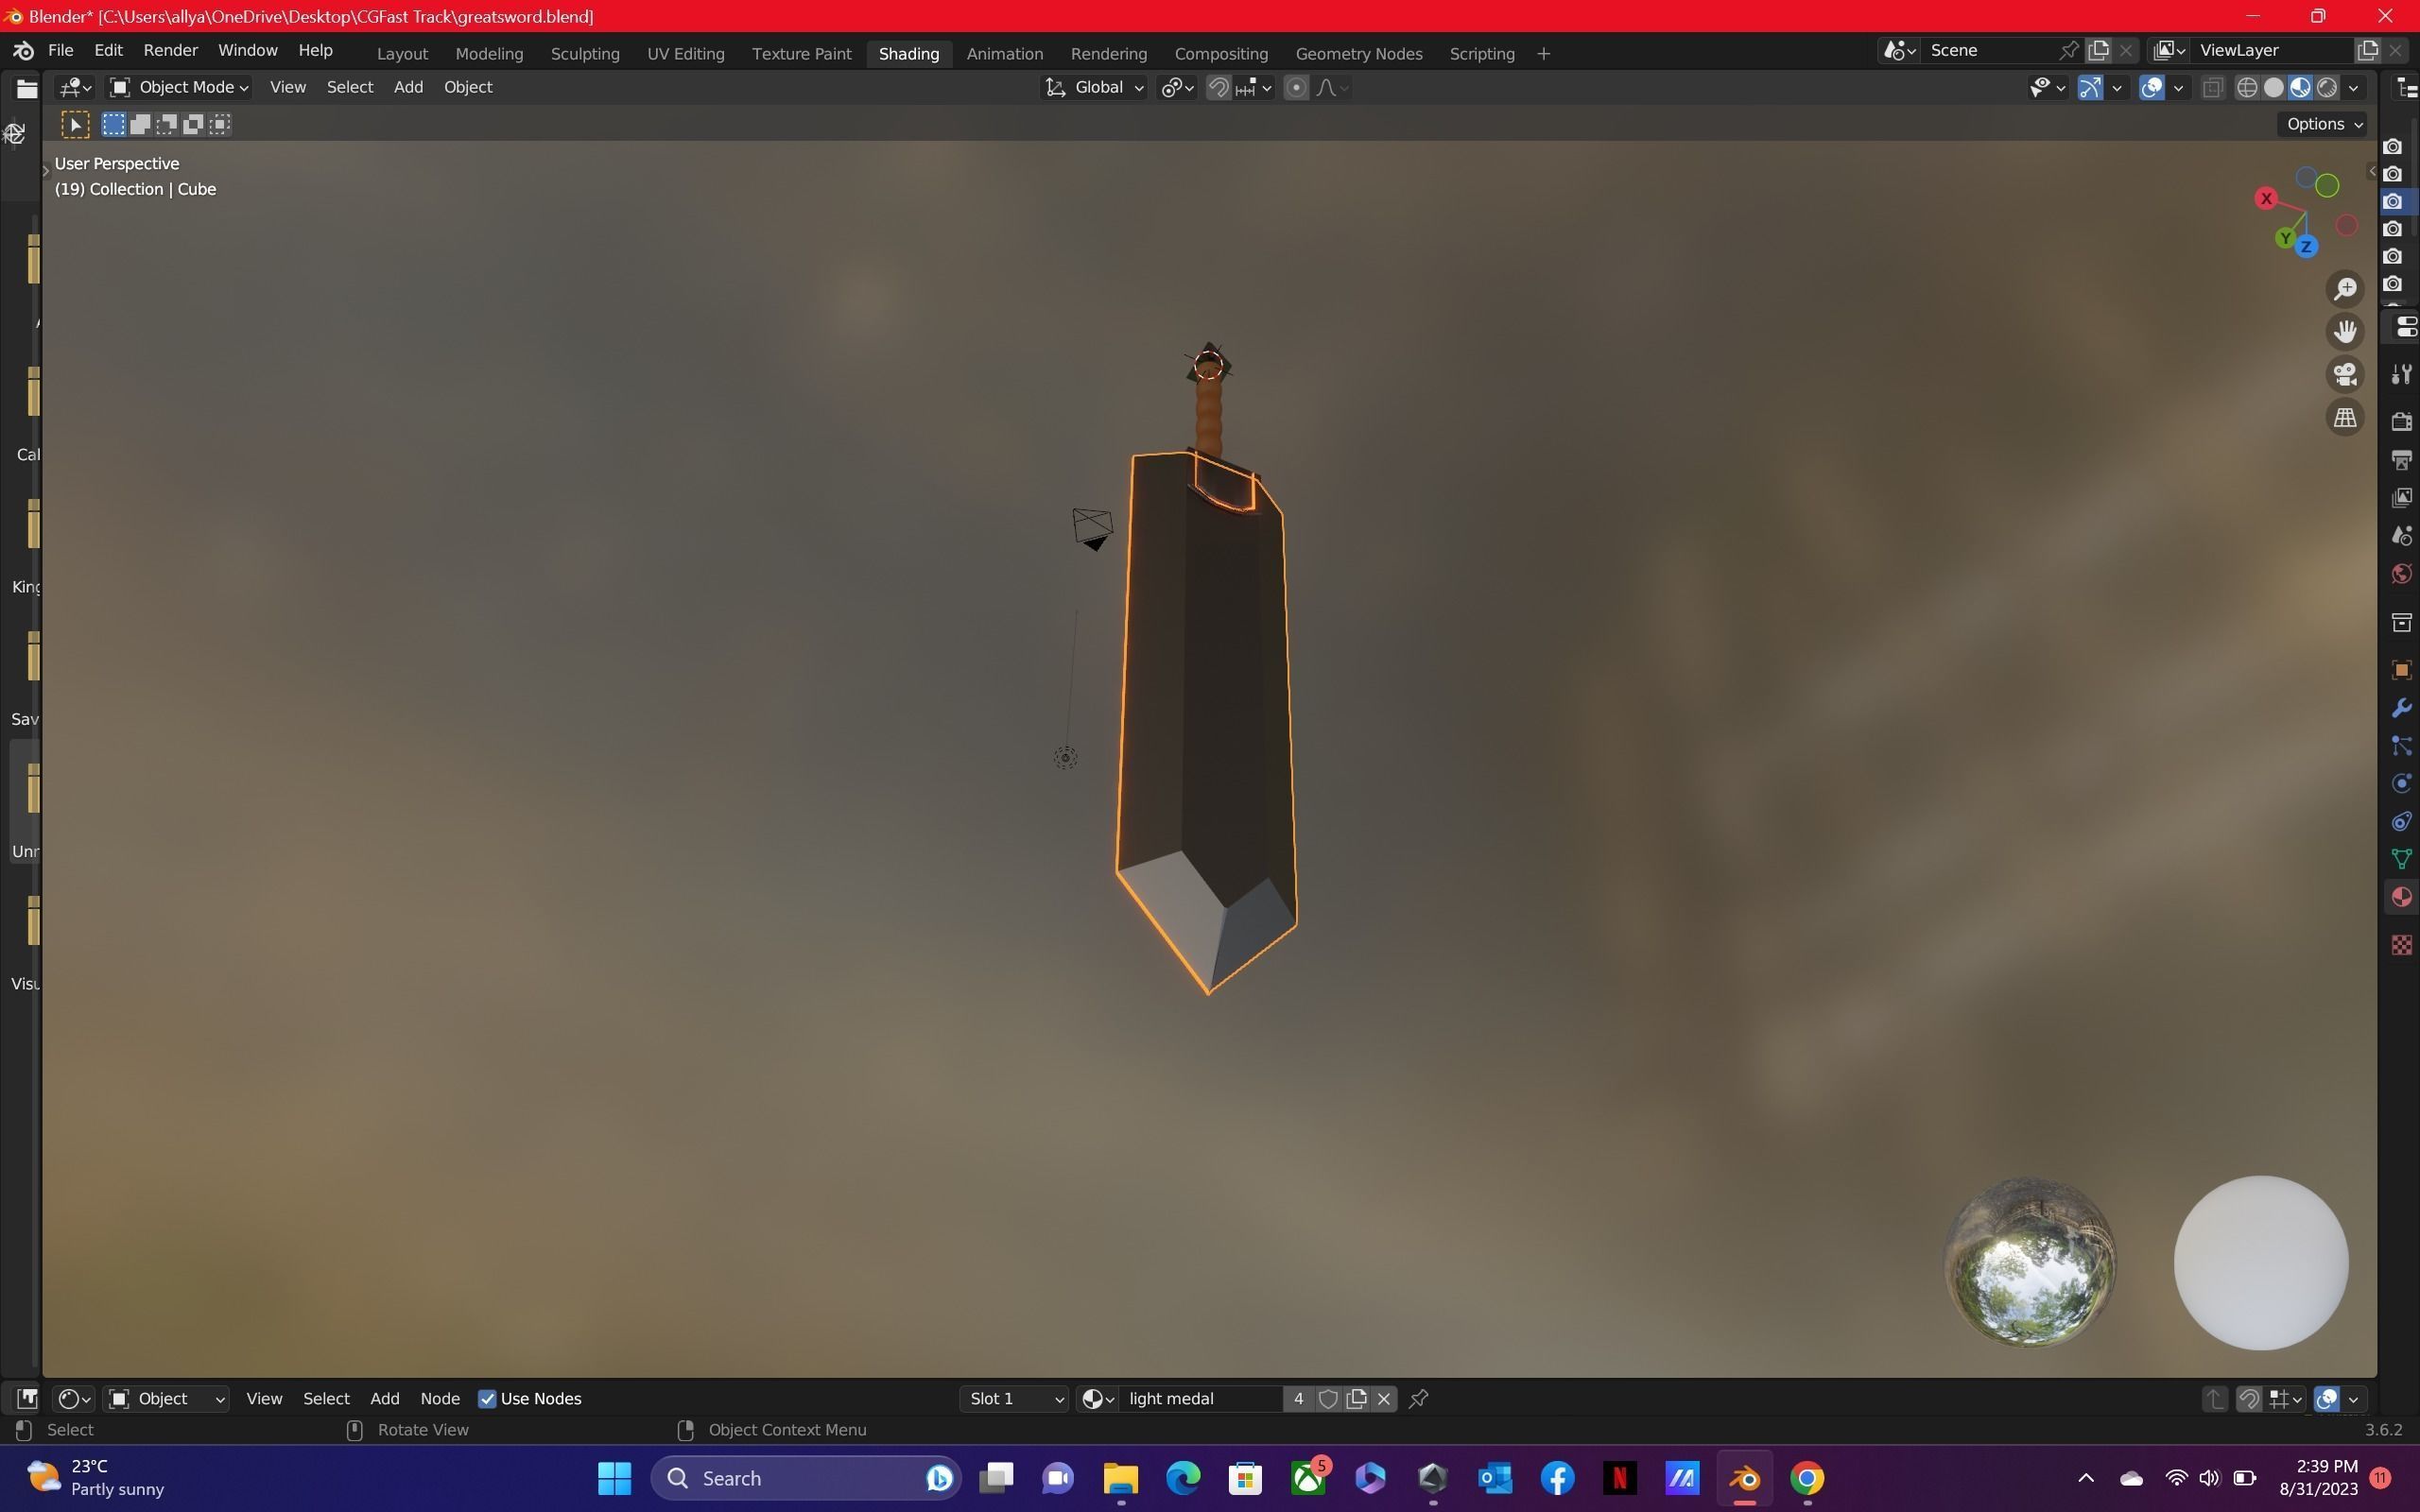This screenshot has height=1512, width=2420.
Task: Open the Global transform orientation dropdown
Action: tap(1094, 88)
